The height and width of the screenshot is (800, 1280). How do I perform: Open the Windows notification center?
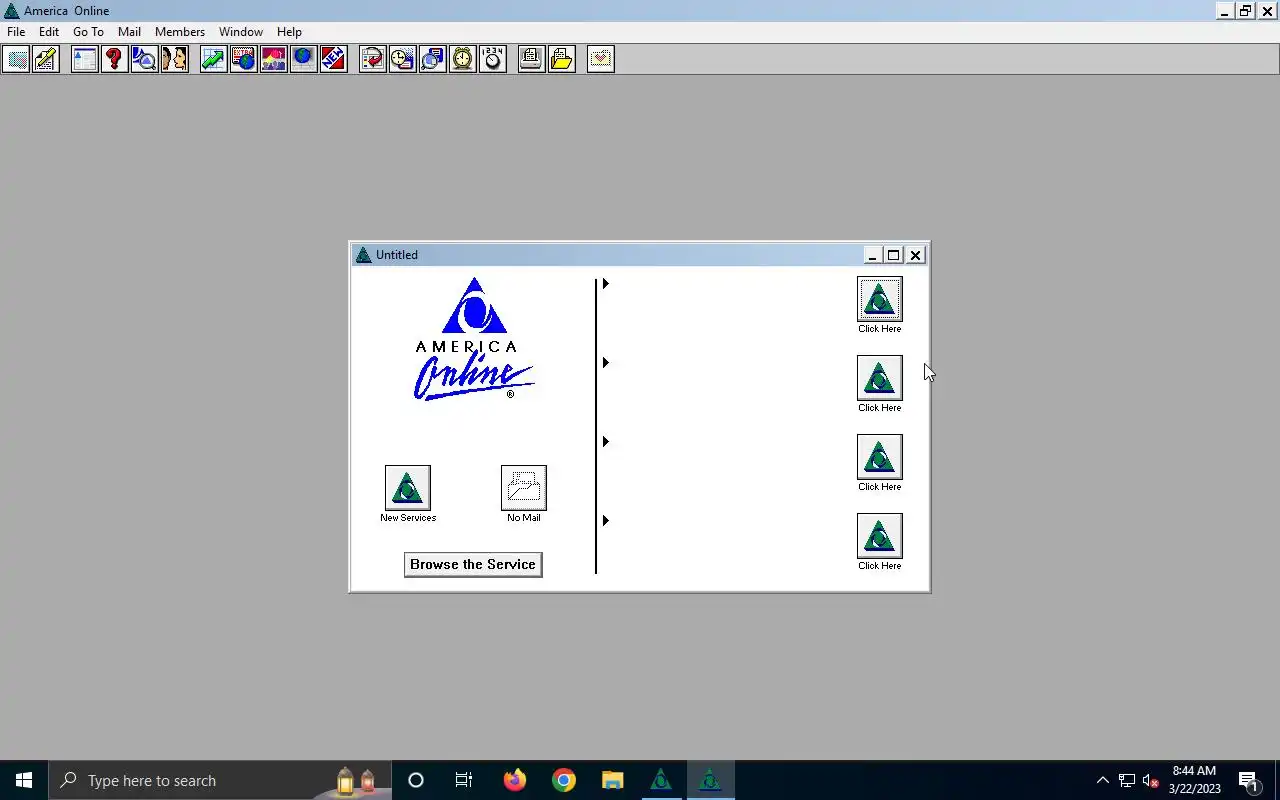click(1249, 780)
